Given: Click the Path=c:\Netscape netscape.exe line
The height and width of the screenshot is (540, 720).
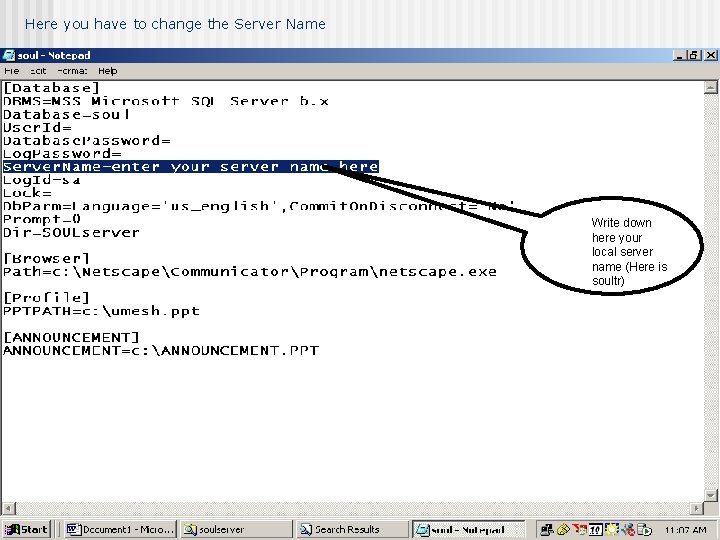Looking at the screenshot, I should 250,272.
